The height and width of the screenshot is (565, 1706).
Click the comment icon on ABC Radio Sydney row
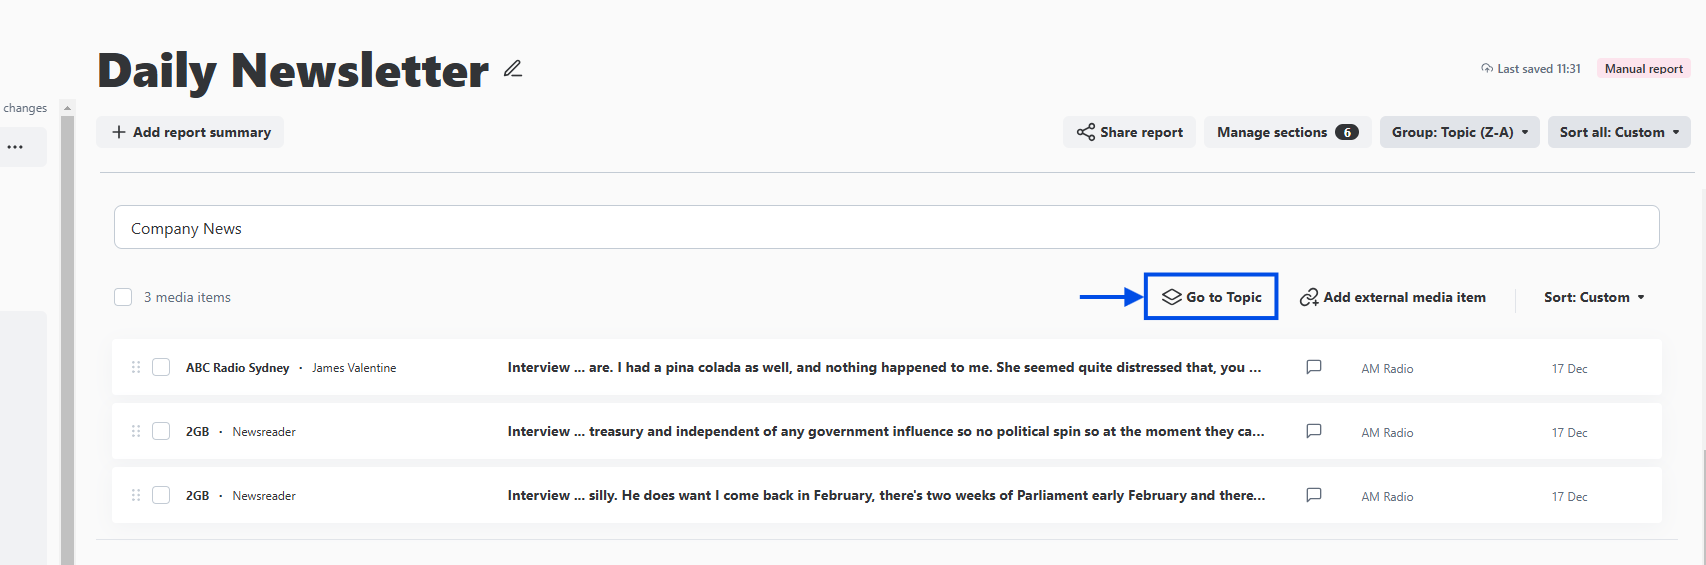[1314, 367]
